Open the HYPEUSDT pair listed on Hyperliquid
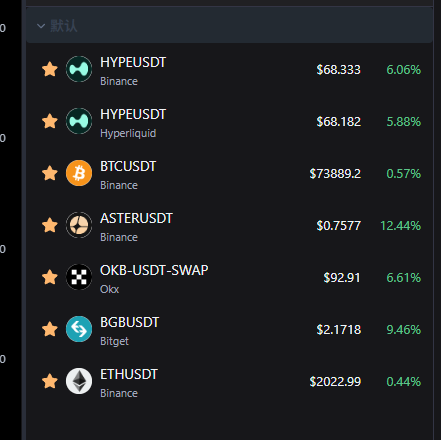This screenshot has width=441, height=440. coord(133,115)
